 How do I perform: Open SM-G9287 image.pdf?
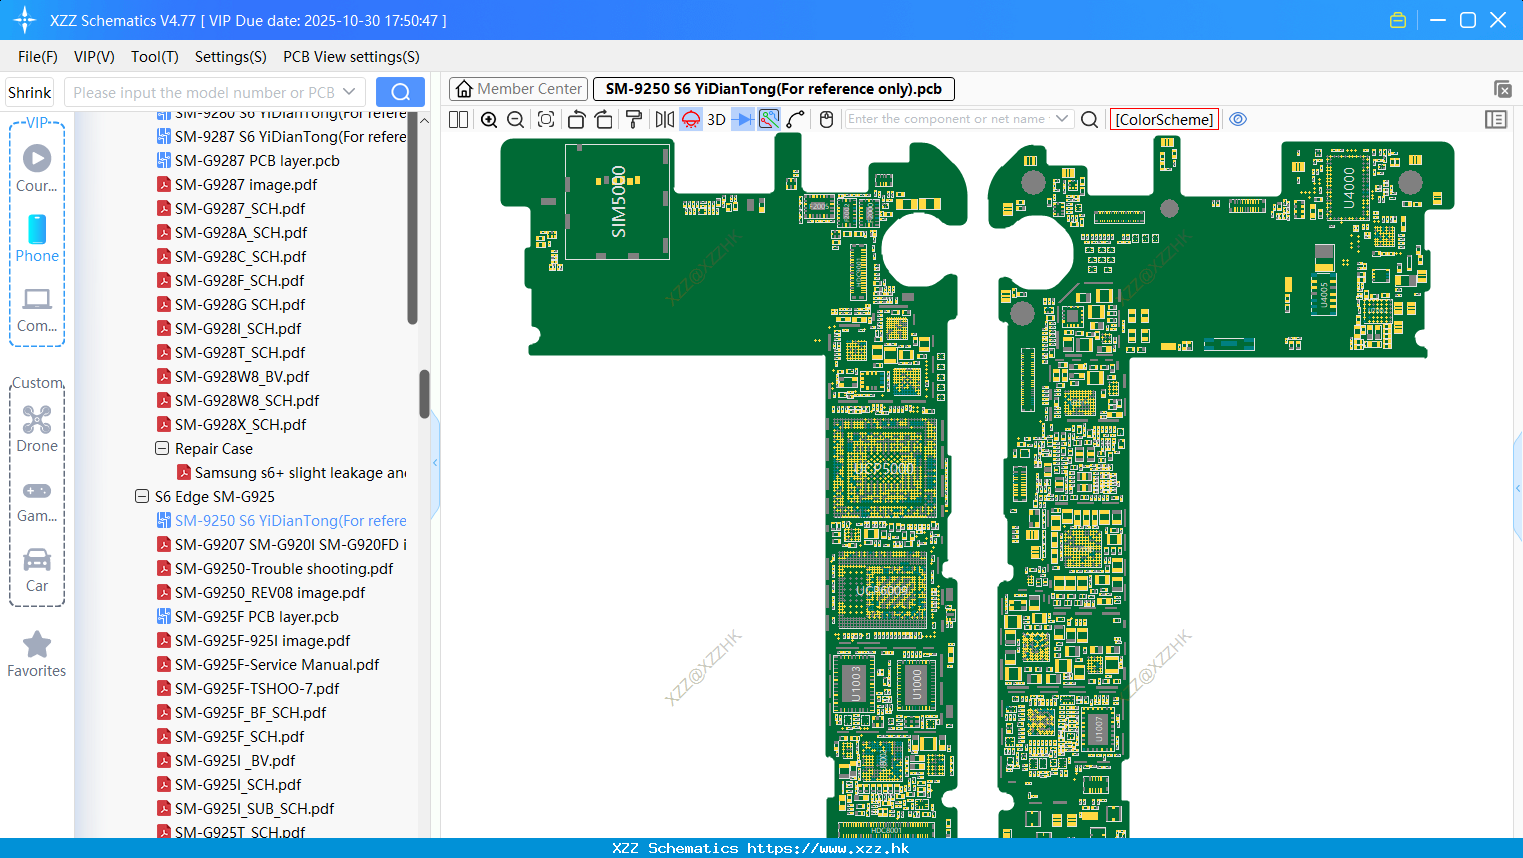click(246, 184)
